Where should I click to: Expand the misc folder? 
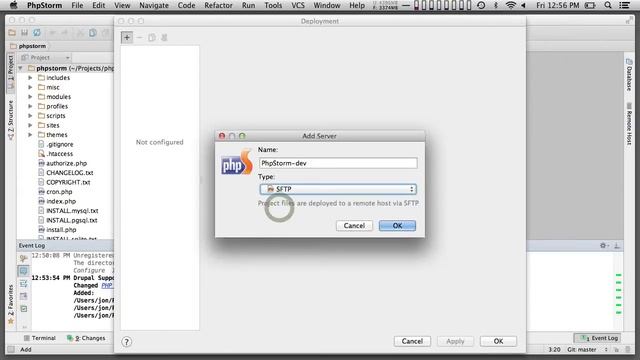click(x=30, y=87)
